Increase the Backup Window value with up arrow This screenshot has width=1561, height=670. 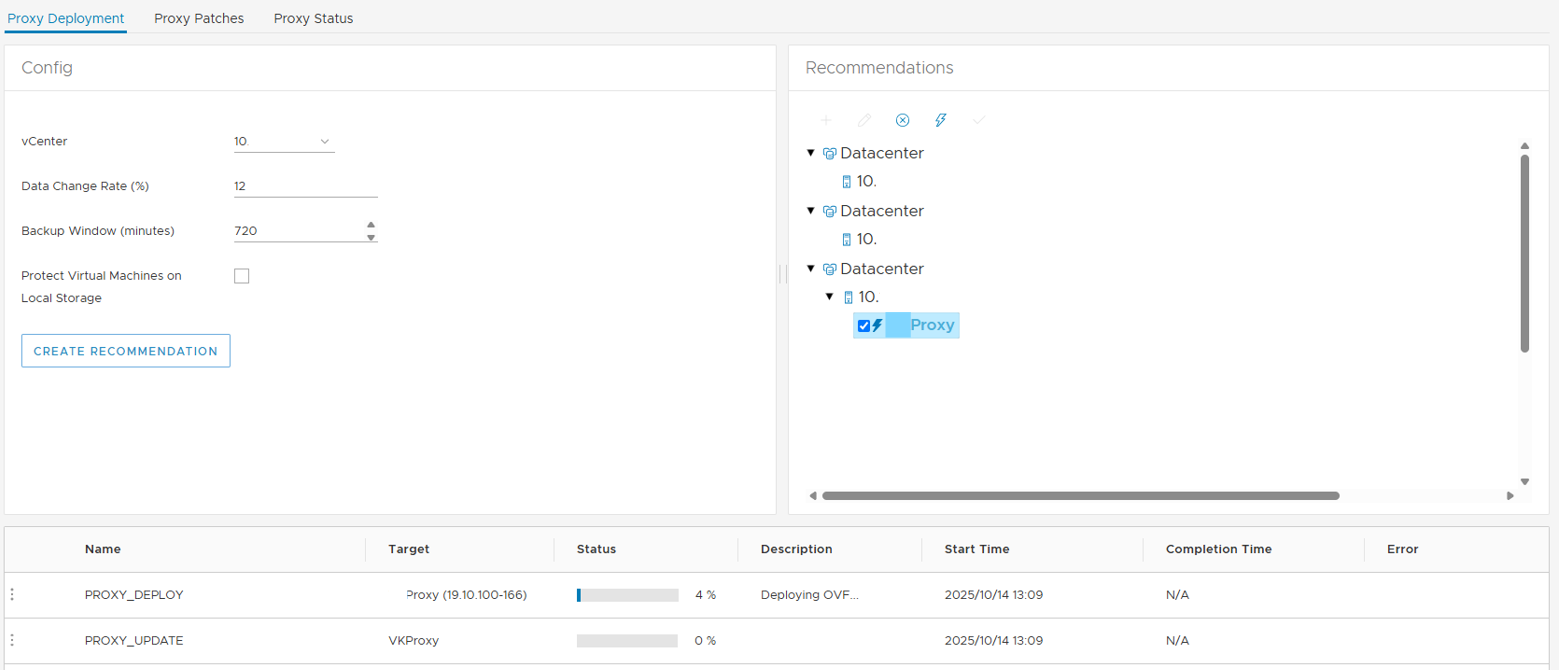click(371, 225)
